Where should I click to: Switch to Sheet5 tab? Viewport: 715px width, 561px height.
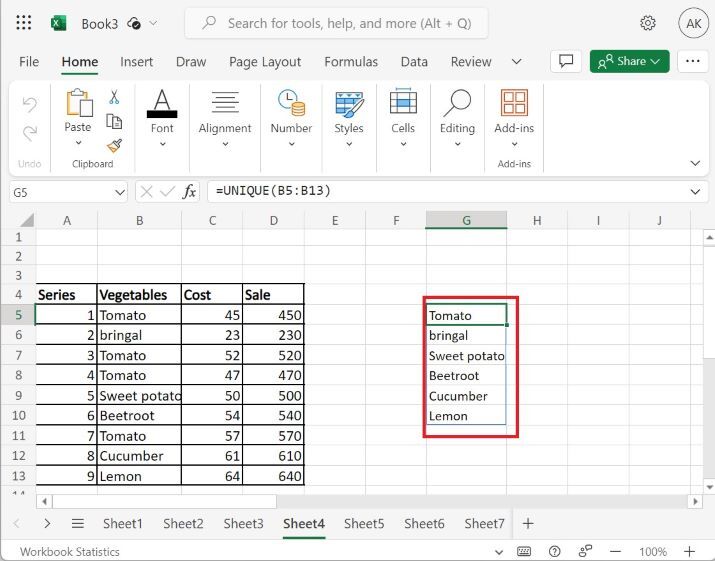[364, 524]
